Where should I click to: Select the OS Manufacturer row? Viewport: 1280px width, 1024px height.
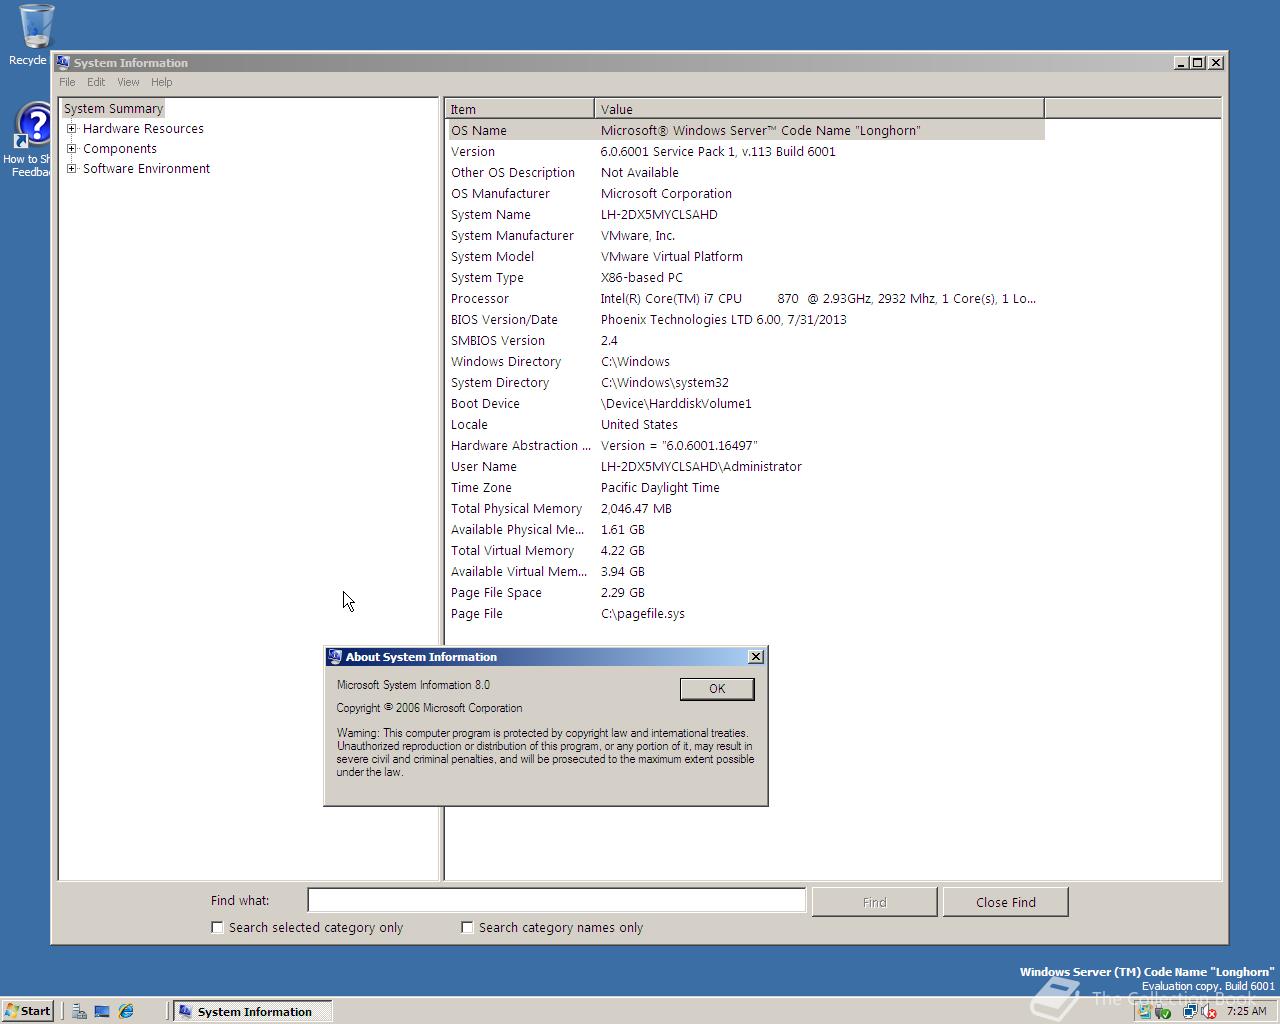(745, 194)
